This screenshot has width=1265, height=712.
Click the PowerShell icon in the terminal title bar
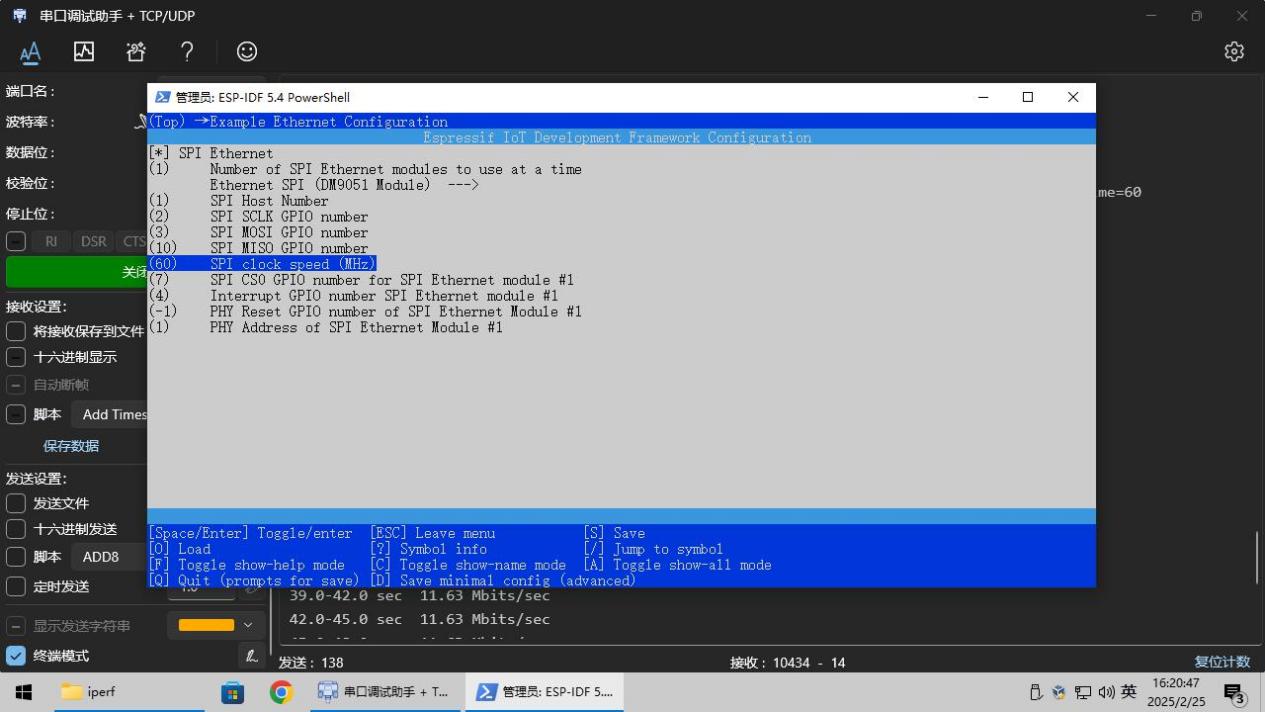click(x=163, y=97)
